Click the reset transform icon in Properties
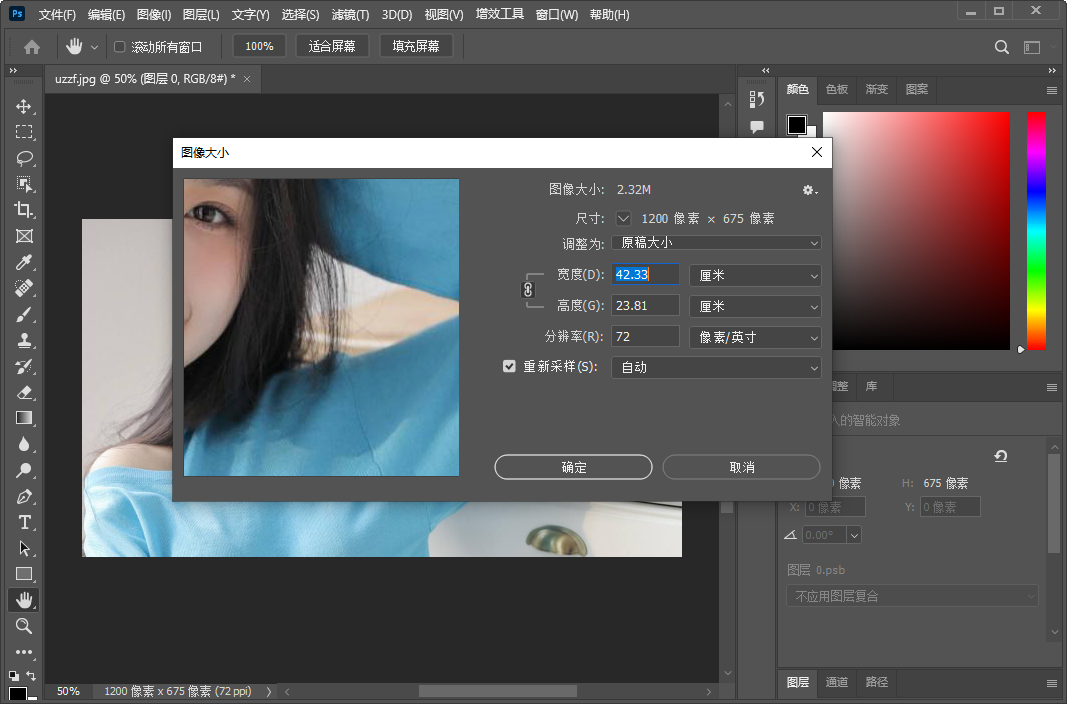Viewport: 1067px width, 704px height. click(x=1001, y=456)
